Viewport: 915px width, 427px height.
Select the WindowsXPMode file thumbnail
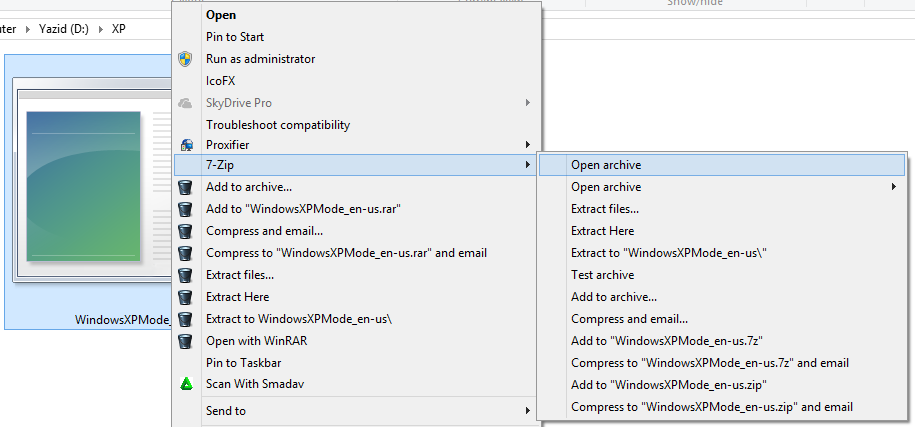point(86,190)
